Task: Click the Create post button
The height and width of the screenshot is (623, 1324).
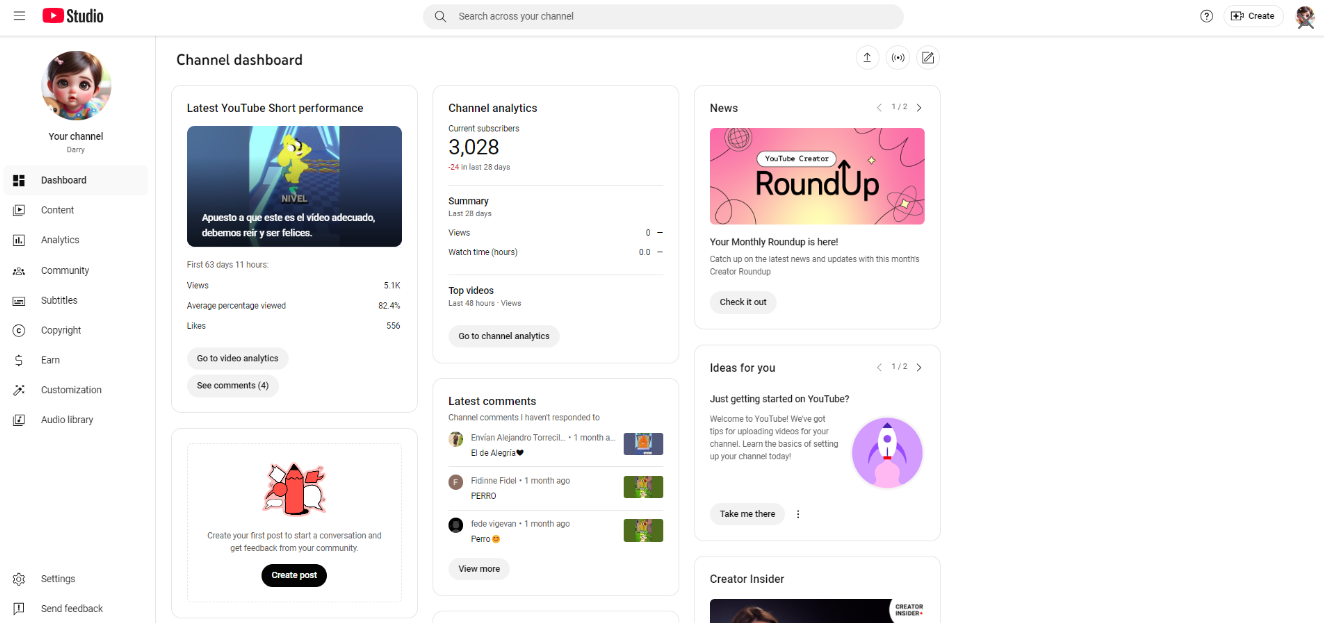Action: click(294, 575)
